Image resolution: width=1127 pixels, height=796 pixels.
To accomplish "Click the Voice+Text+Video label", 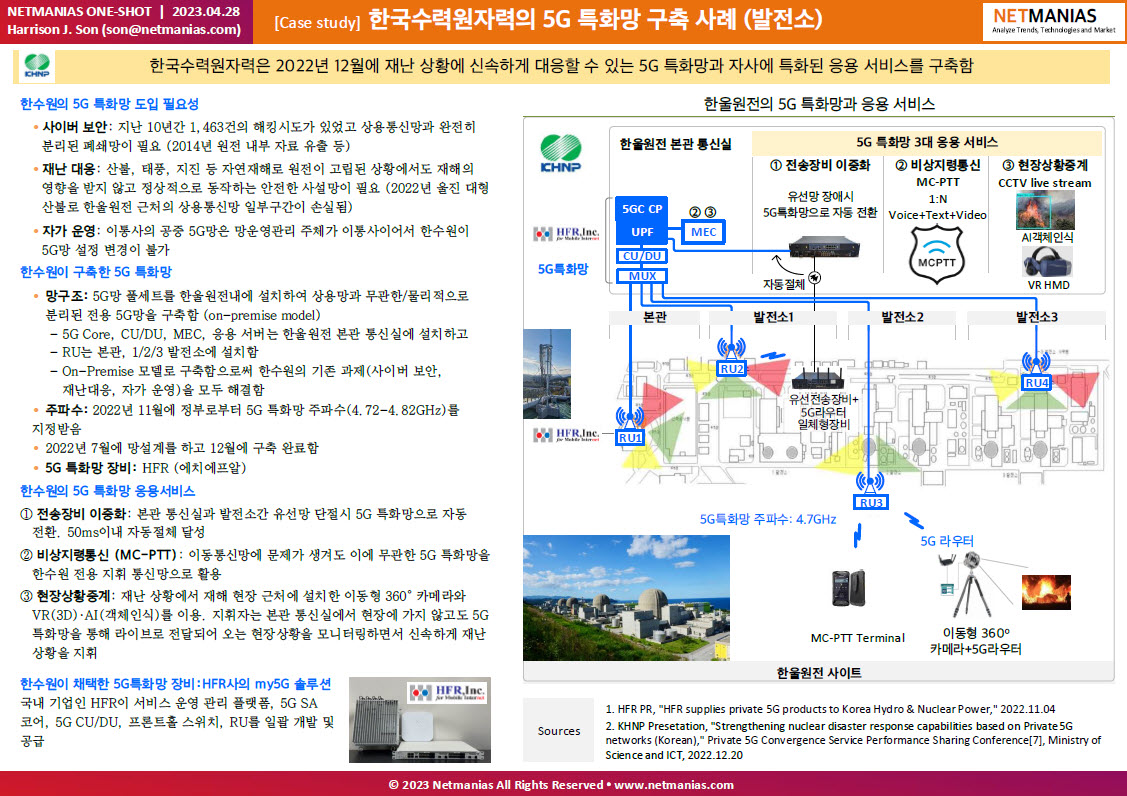I will (x=937, y=215).
